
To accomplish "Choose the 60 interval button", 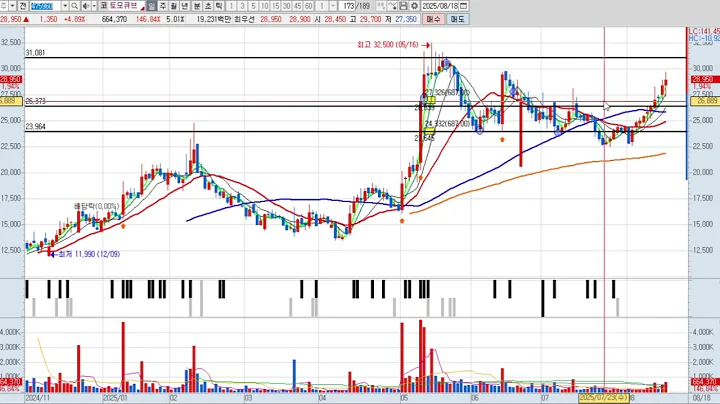I will [x=309, y=6].
